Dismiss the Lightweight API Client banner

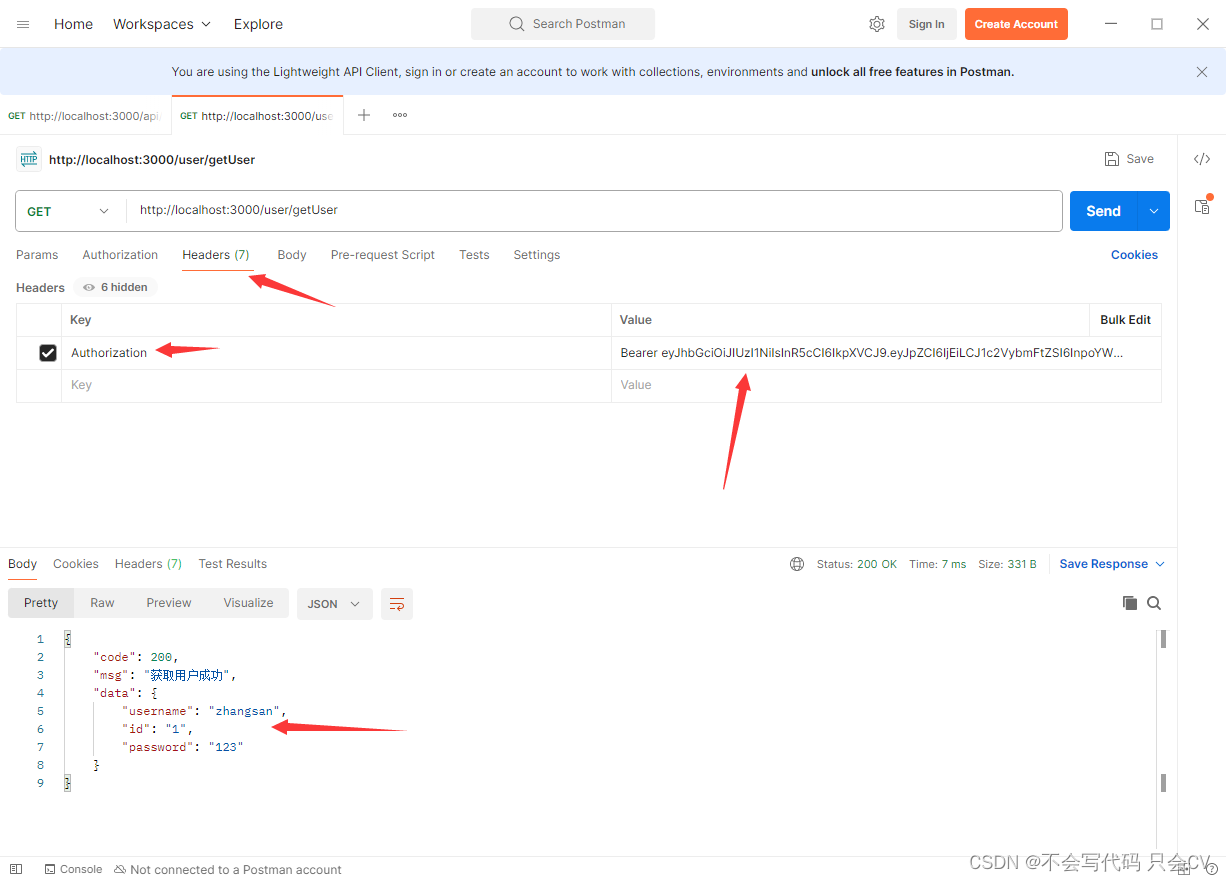point(1202,72)
